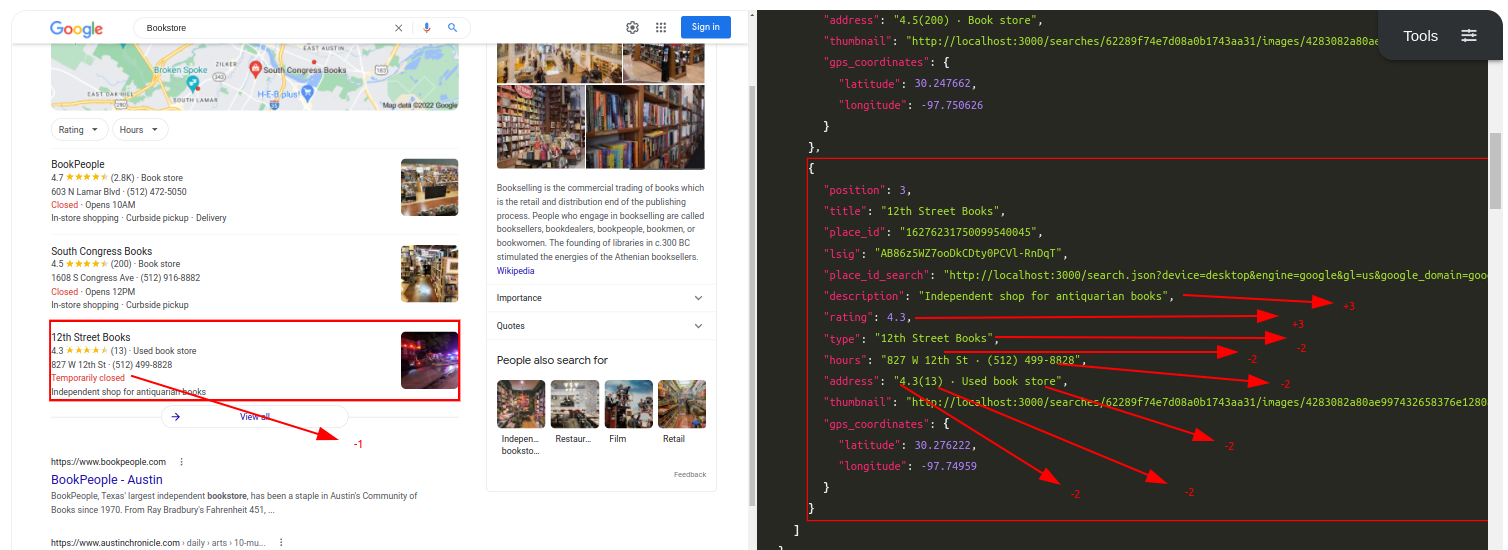Open the 12th Street Books listing thumbnail
Screen dimensions: 1508x550
[429, 360]
